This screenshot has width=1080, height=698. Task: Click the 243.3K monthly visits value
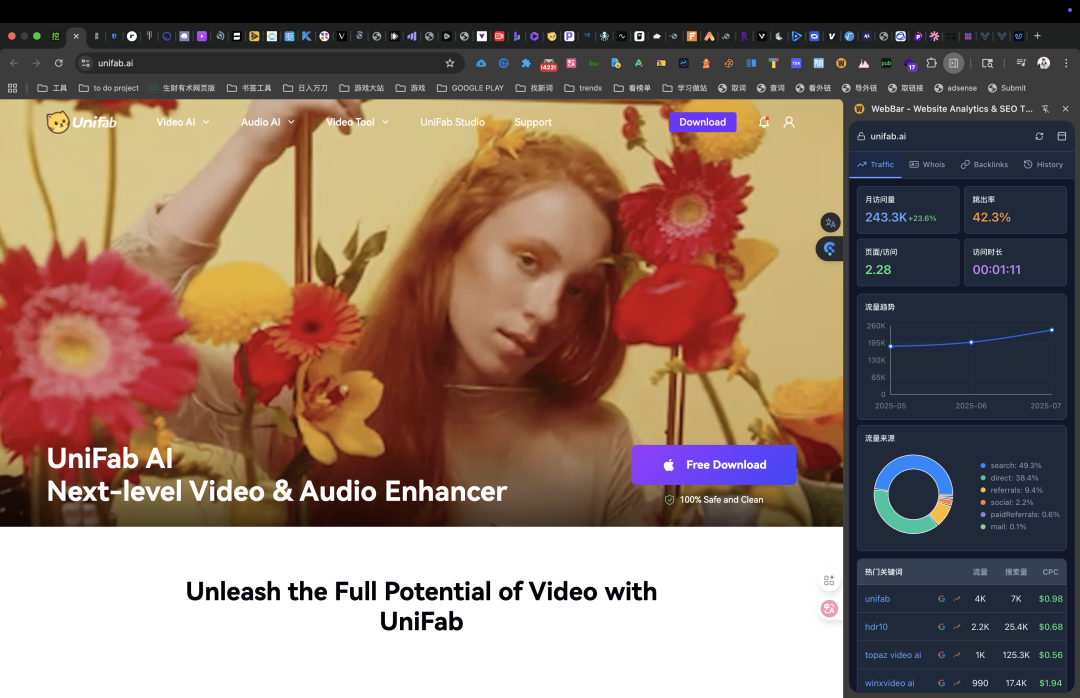[x=886, y=218]
